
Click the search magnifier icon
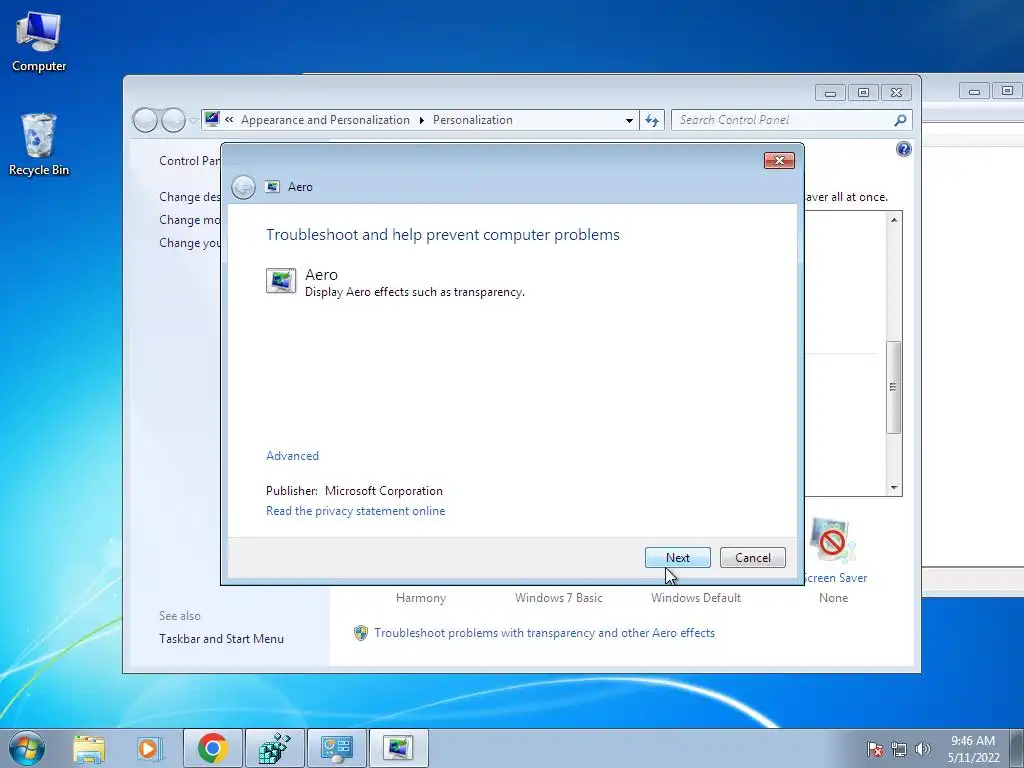pos(900,120)
